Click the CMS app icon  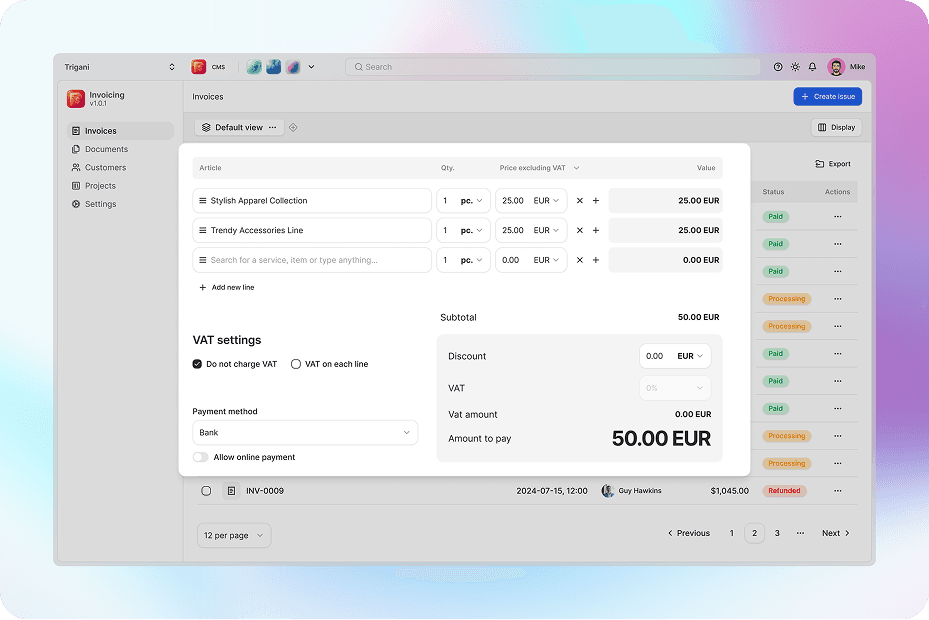click(199, 67)
